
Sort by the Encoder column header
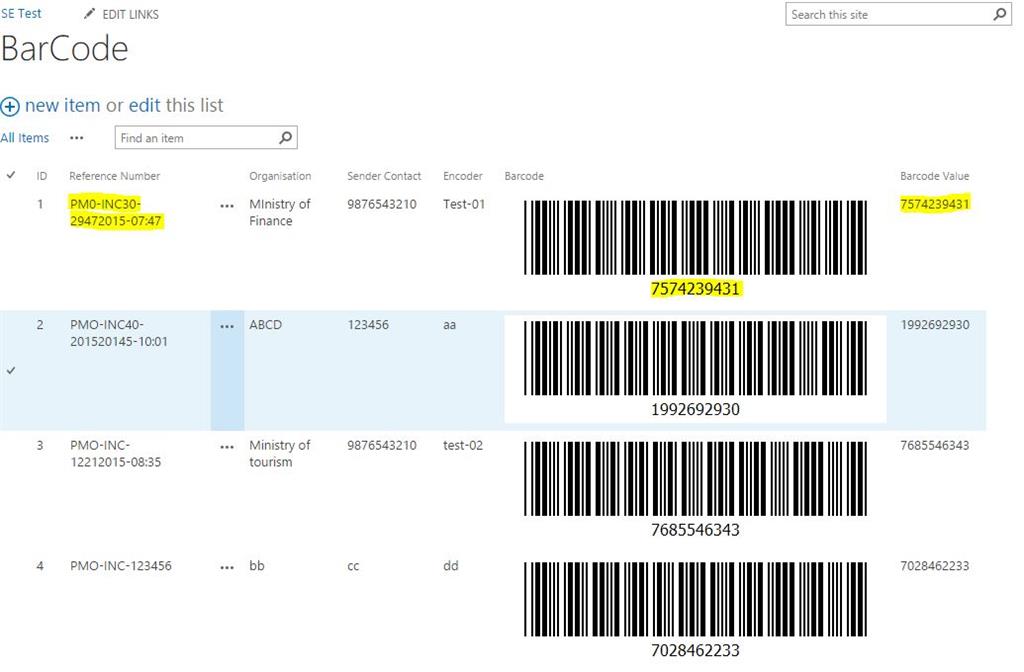462,176
